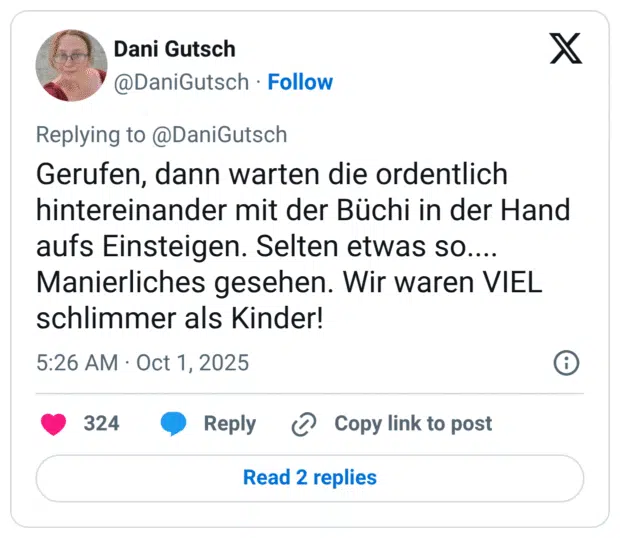Click the blue reply speech bubble icon
Screen dimensions: 620x538
coord(174,424)
